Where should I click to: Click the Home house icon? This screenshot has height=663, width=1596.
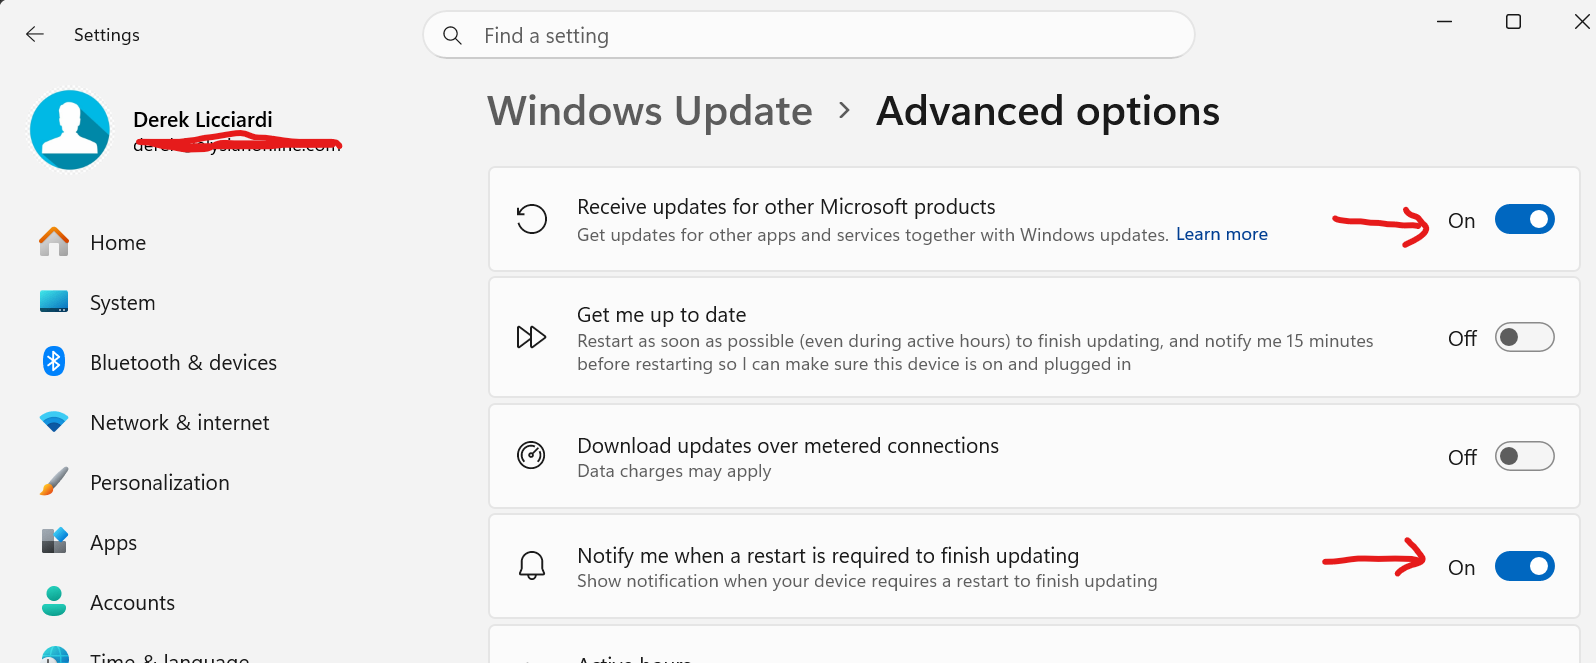(54, 242)
